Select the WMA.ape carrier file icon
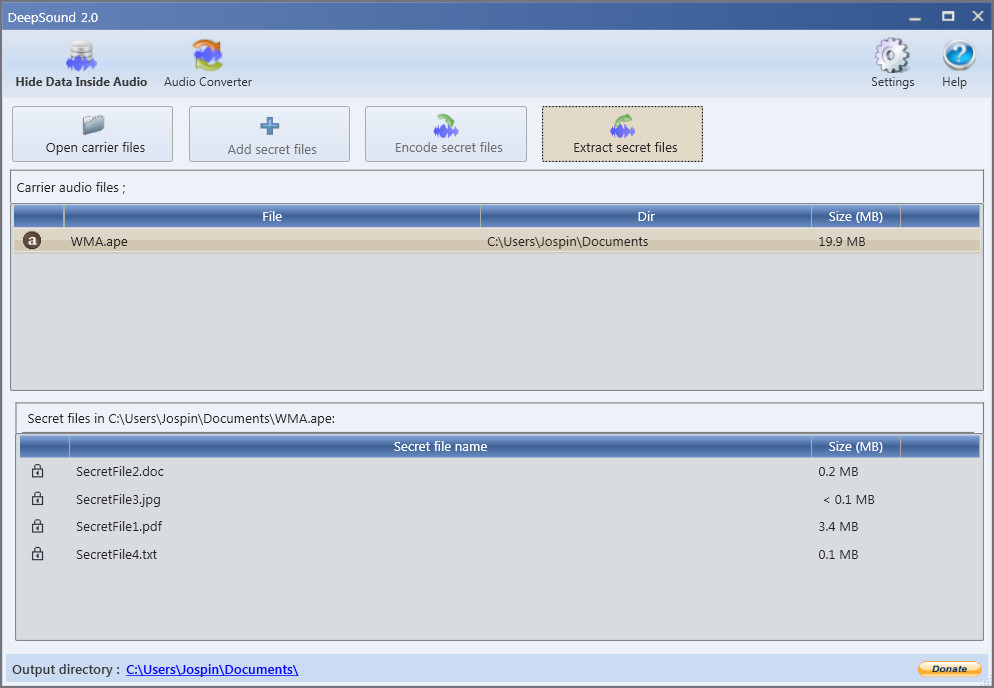994x688 pixels. pyautogui.click(x=32, y=240)
